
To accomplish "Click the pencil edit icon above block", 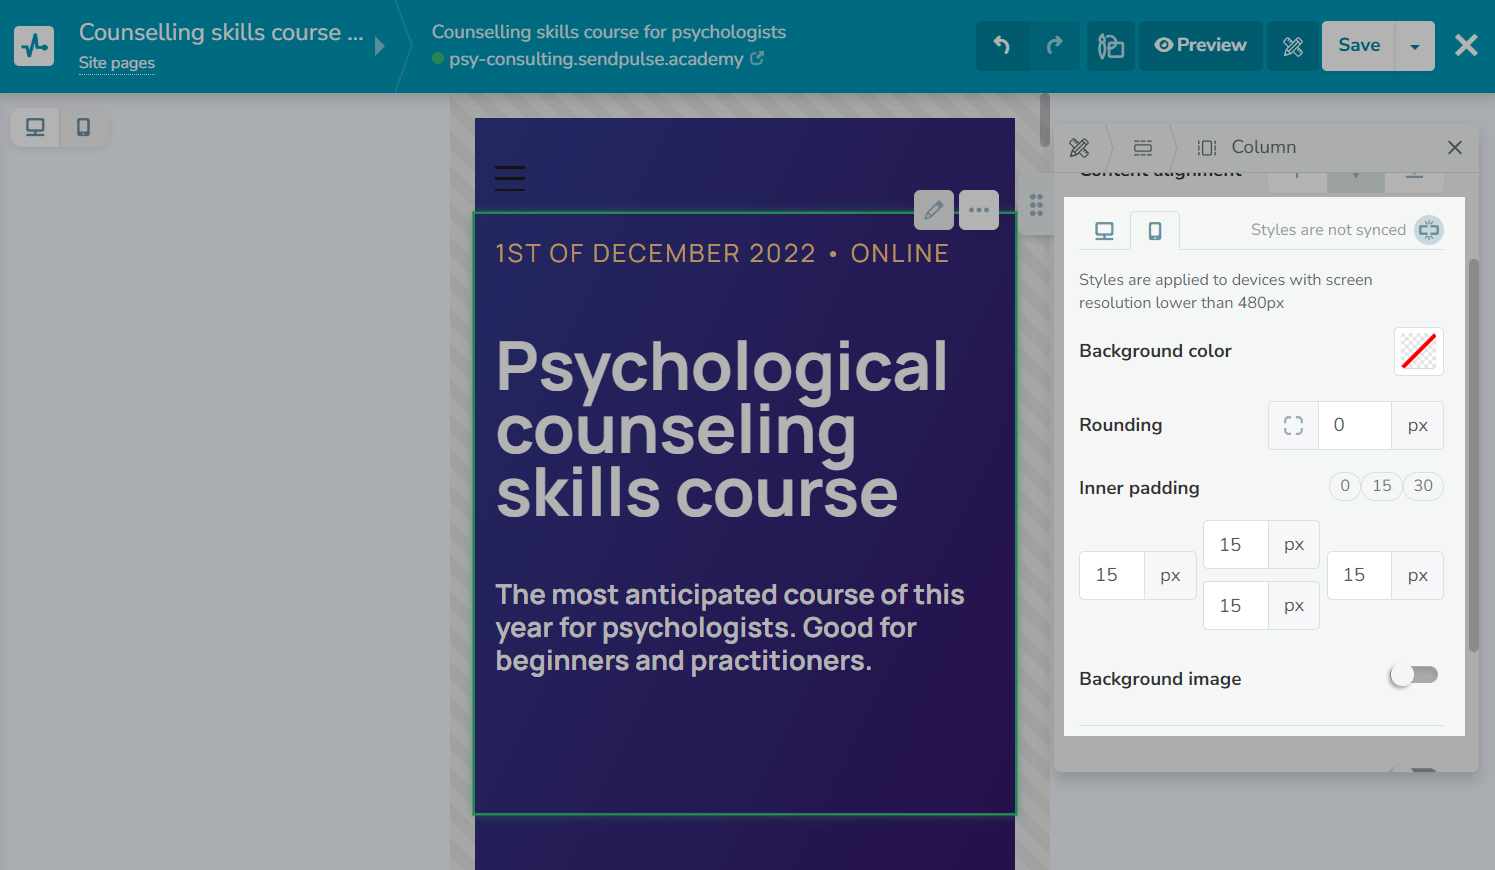I will 933,210.
